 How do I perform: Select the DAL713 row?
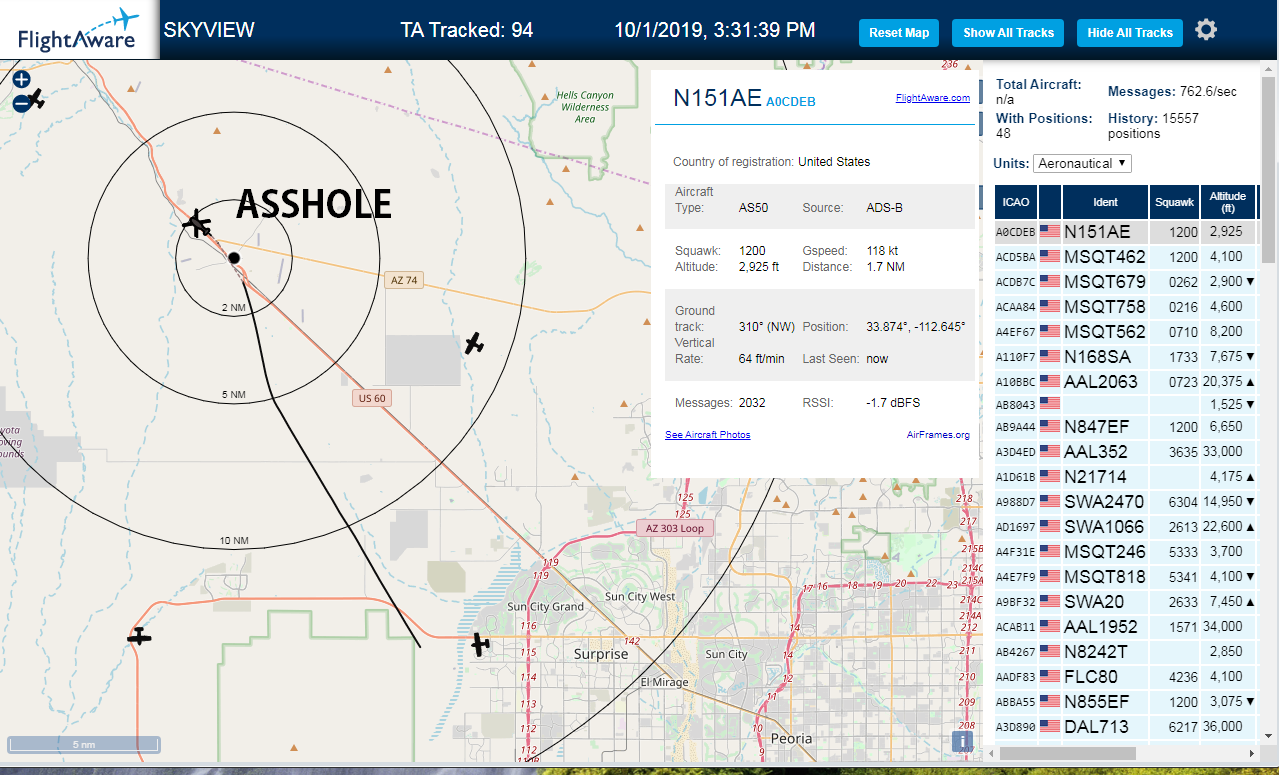coord(1125,727)
